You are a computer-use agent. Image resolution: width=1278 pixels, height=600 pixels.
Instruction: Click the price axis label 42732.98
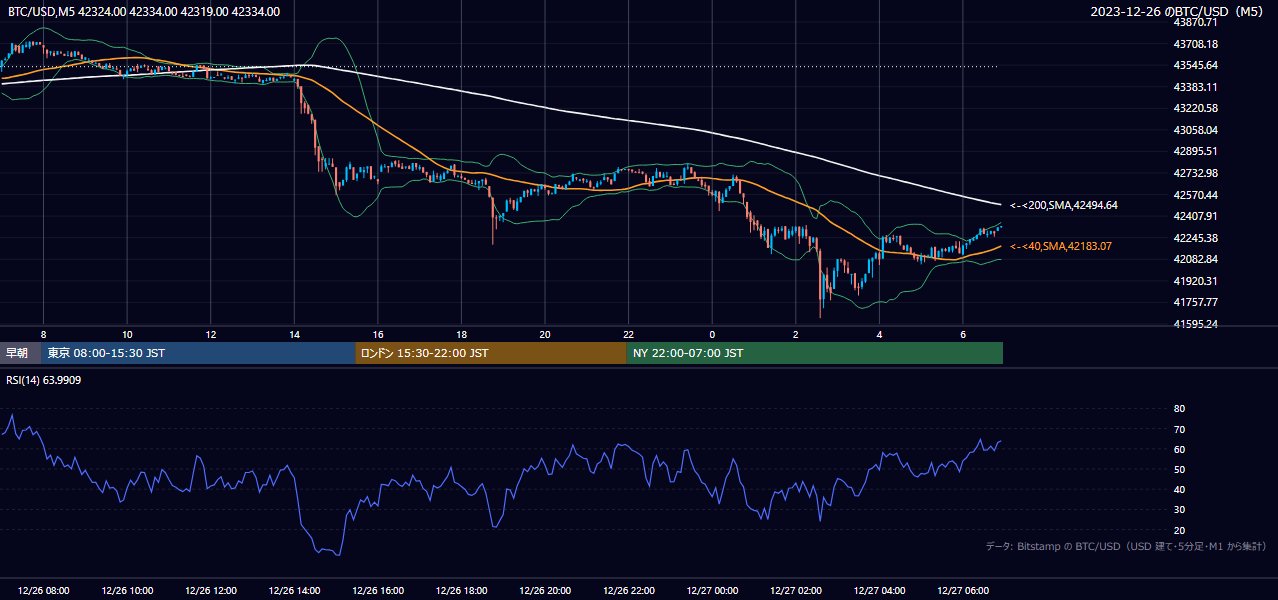pos(1195,173)
